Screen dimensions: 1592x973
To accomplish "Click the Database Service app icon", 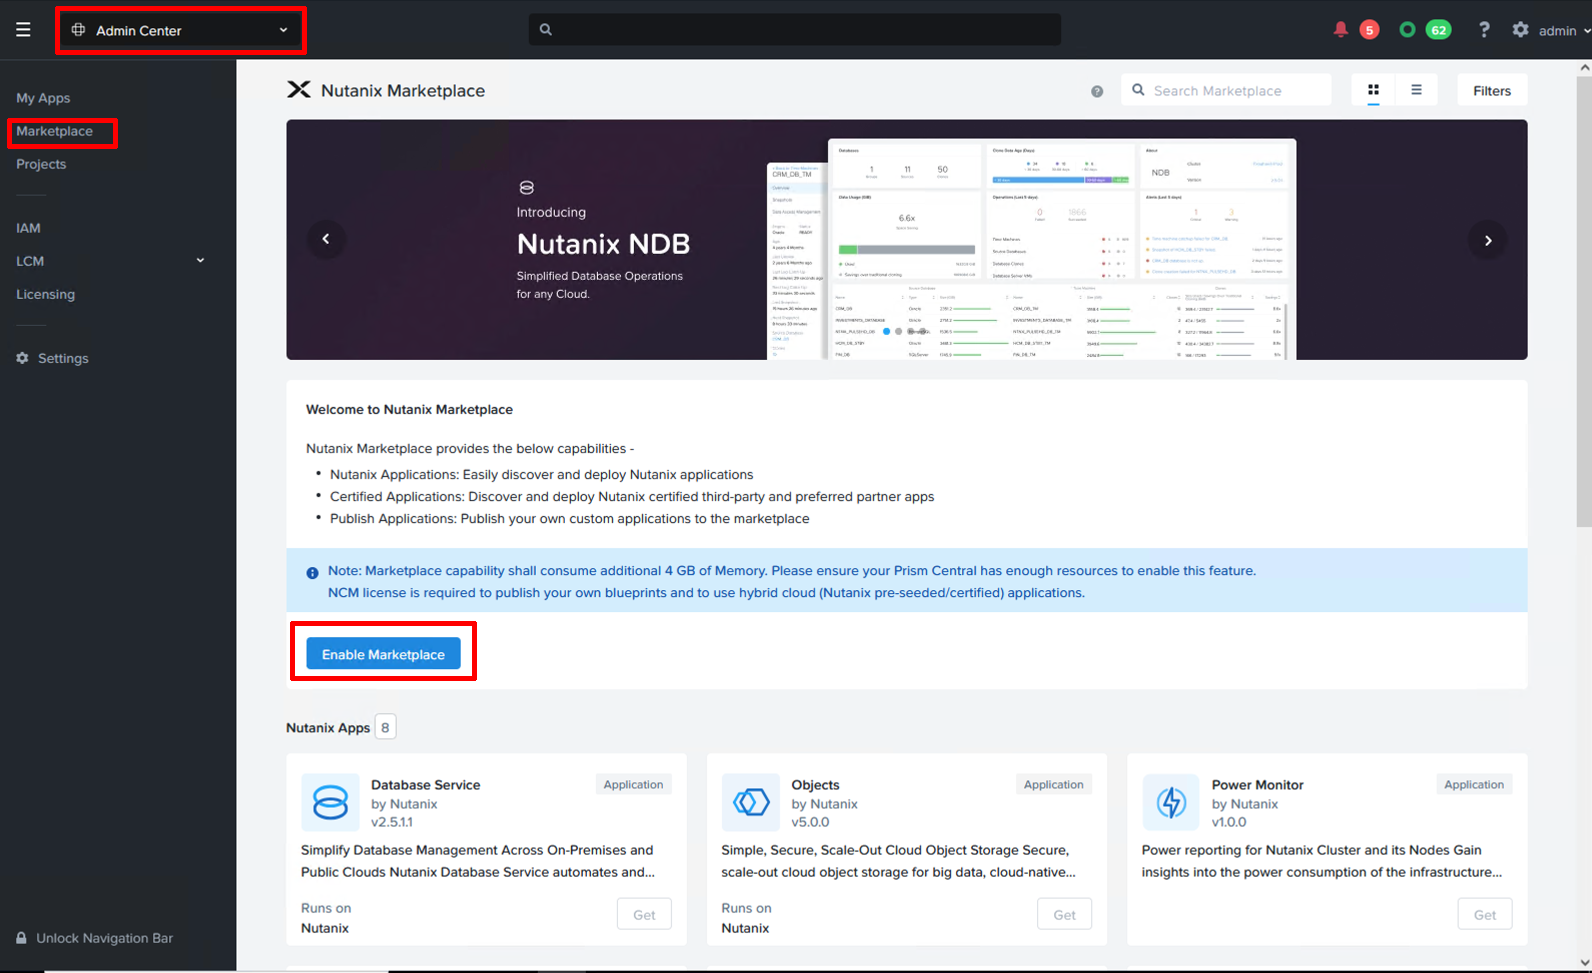I will click(x=330, y=802).
